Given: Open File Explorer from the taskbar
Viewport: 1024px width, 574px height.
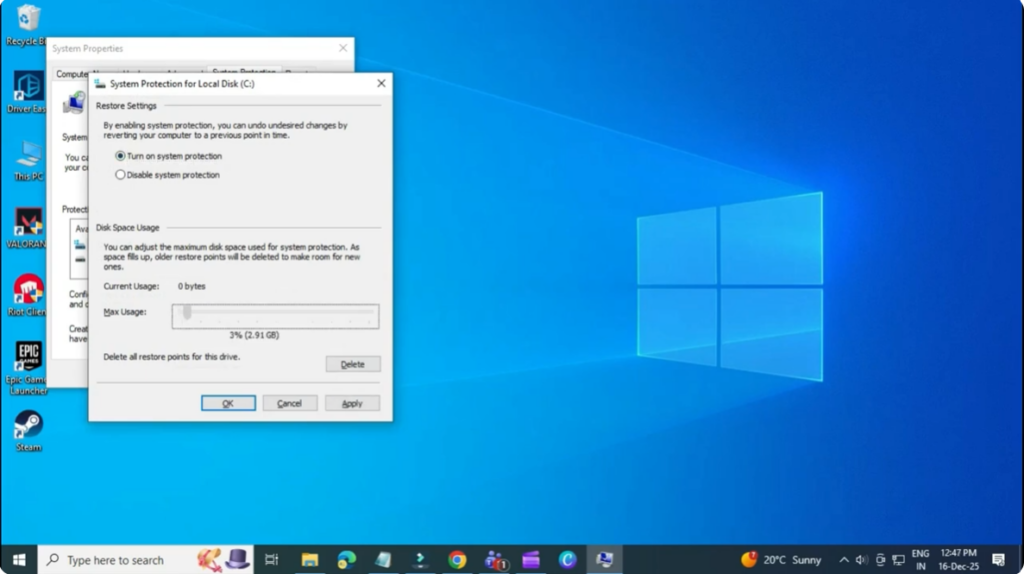Looking at the screenshot, I should coord(310,560).
